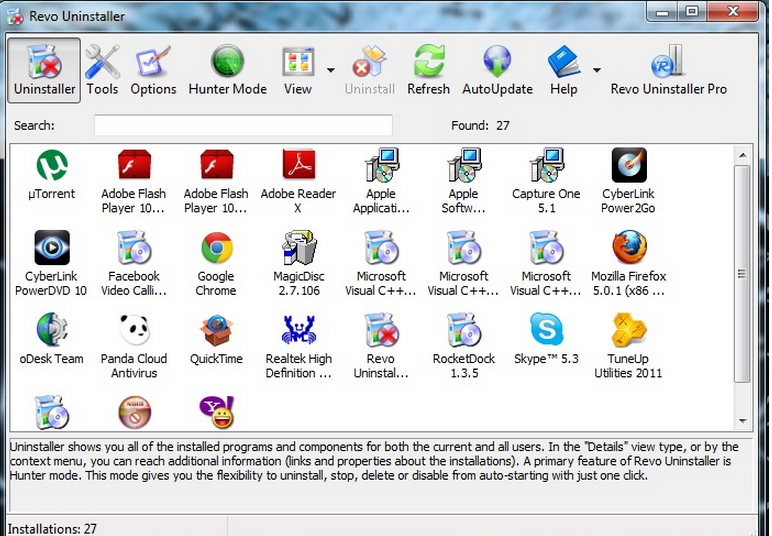This screenshot has width=772, height=536.
Task: Click the Options toolbar icon
Action: (153, 70)
